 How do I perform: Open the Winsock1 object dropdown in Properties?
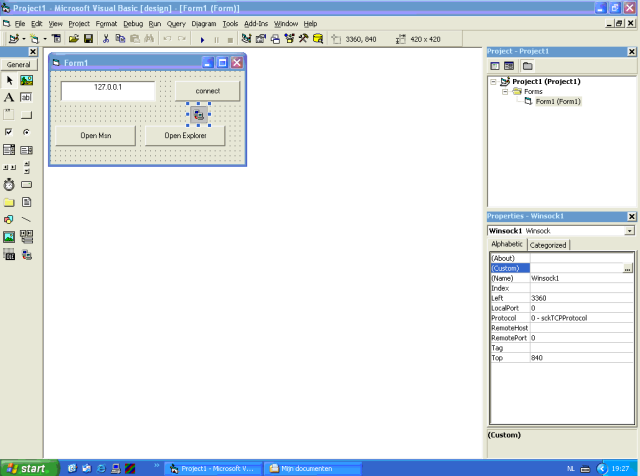click(629, 231)
